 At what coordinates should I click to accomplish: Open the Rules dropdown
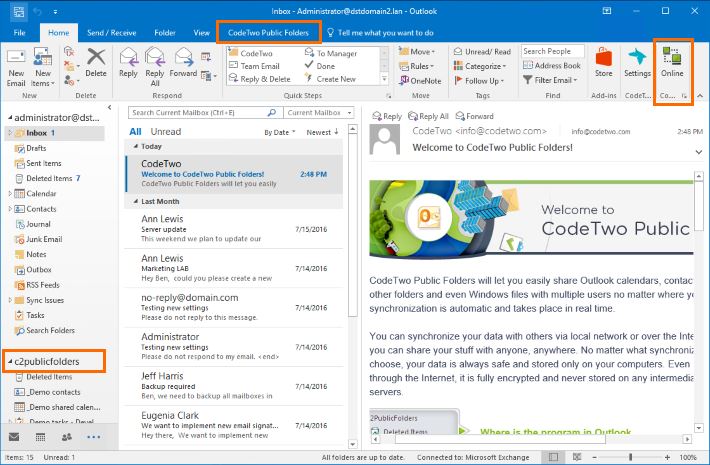point(416,66)
